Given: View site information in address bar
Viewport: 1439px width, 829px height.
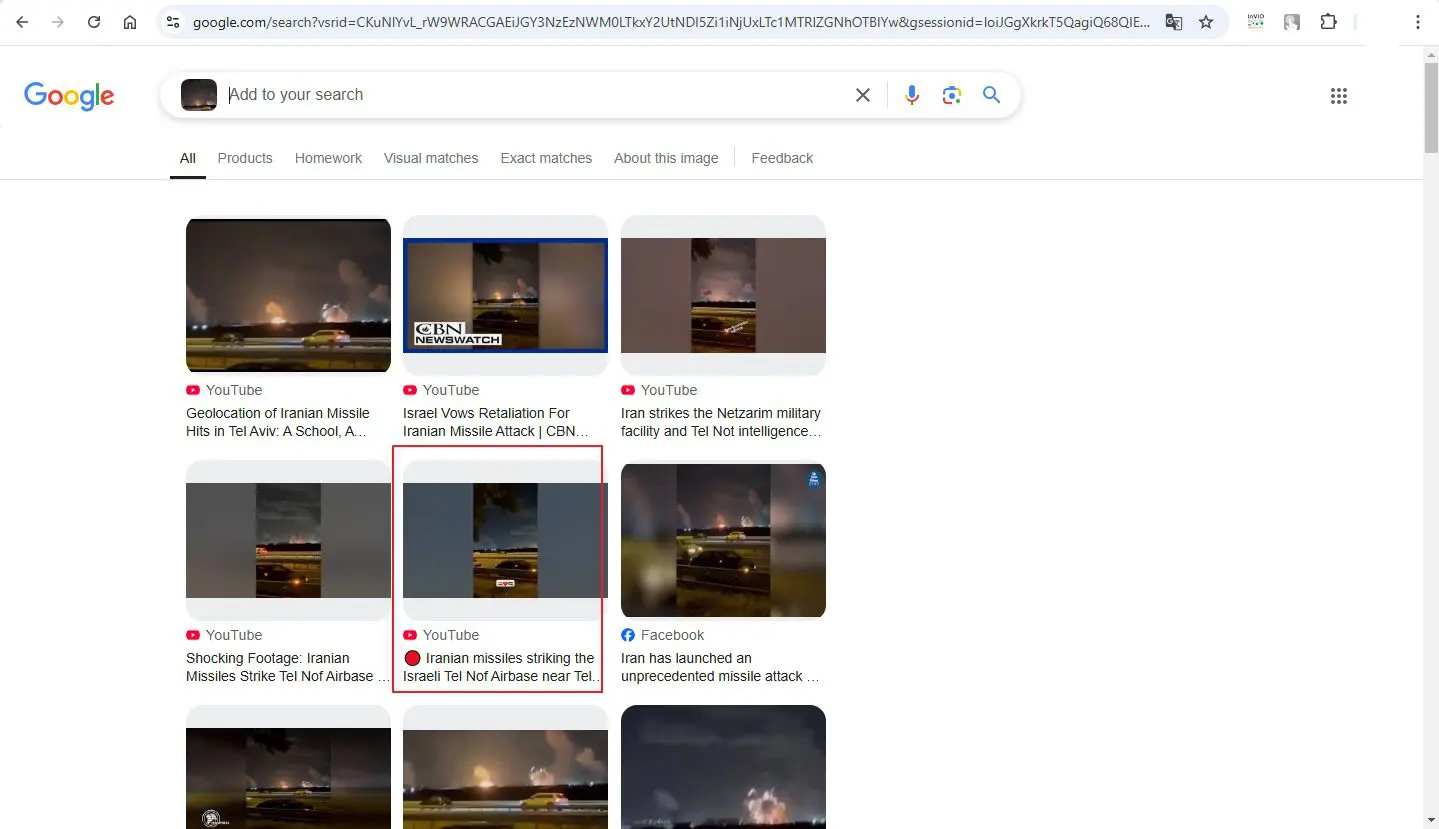Looking at the screenshot, I should [173, 22].
